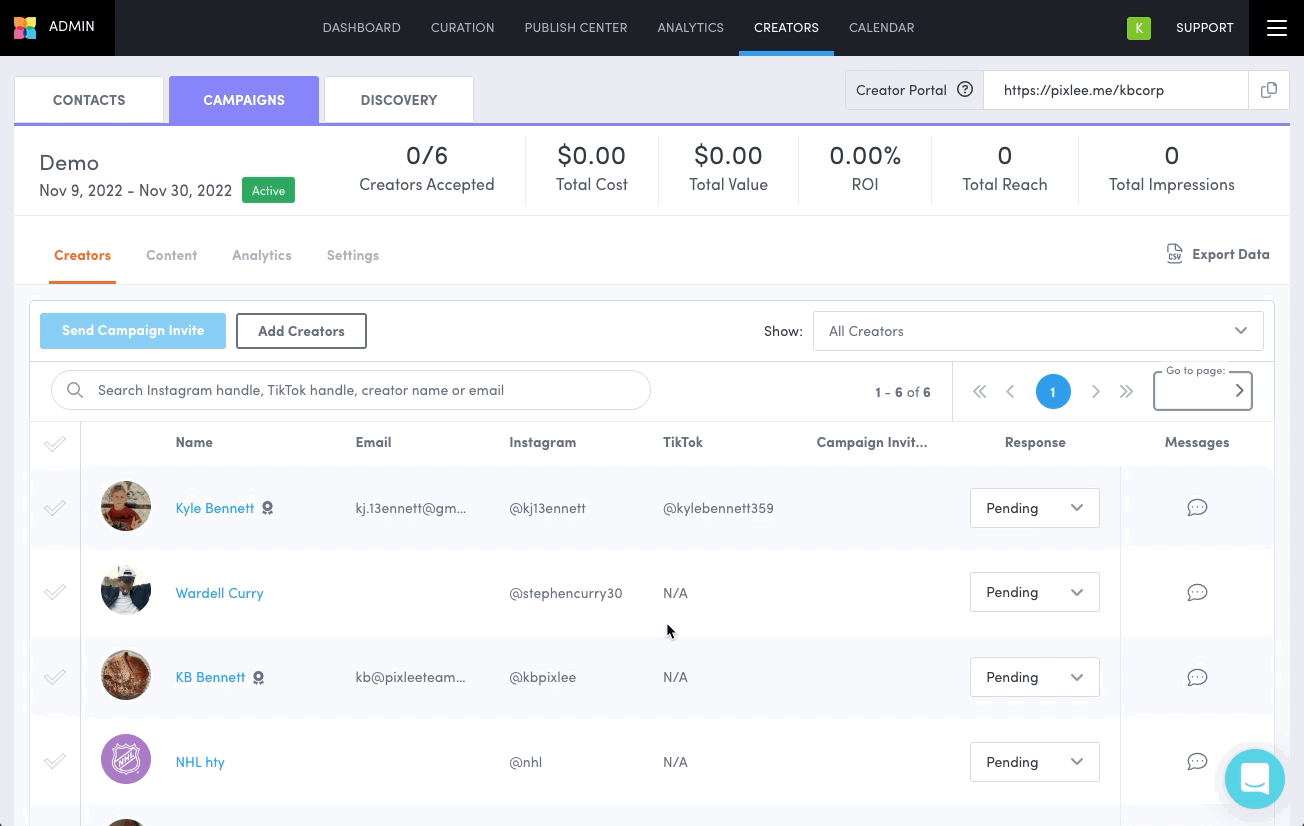The height and width of the screenshot is (826, 1304).
Task: Open messages for Wardell Curry
Action: click(x=1196, y=593)
